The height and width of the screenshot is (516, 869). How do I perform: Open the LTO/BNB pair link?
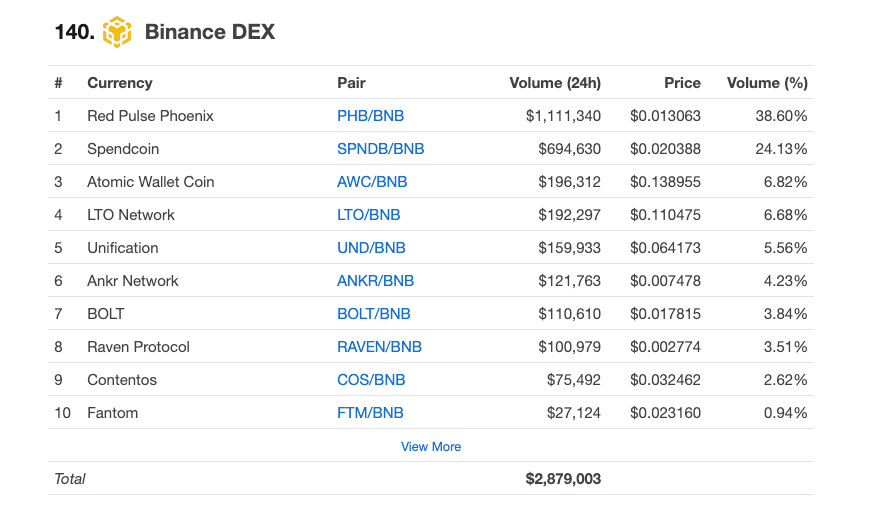[x=369, y=215]
